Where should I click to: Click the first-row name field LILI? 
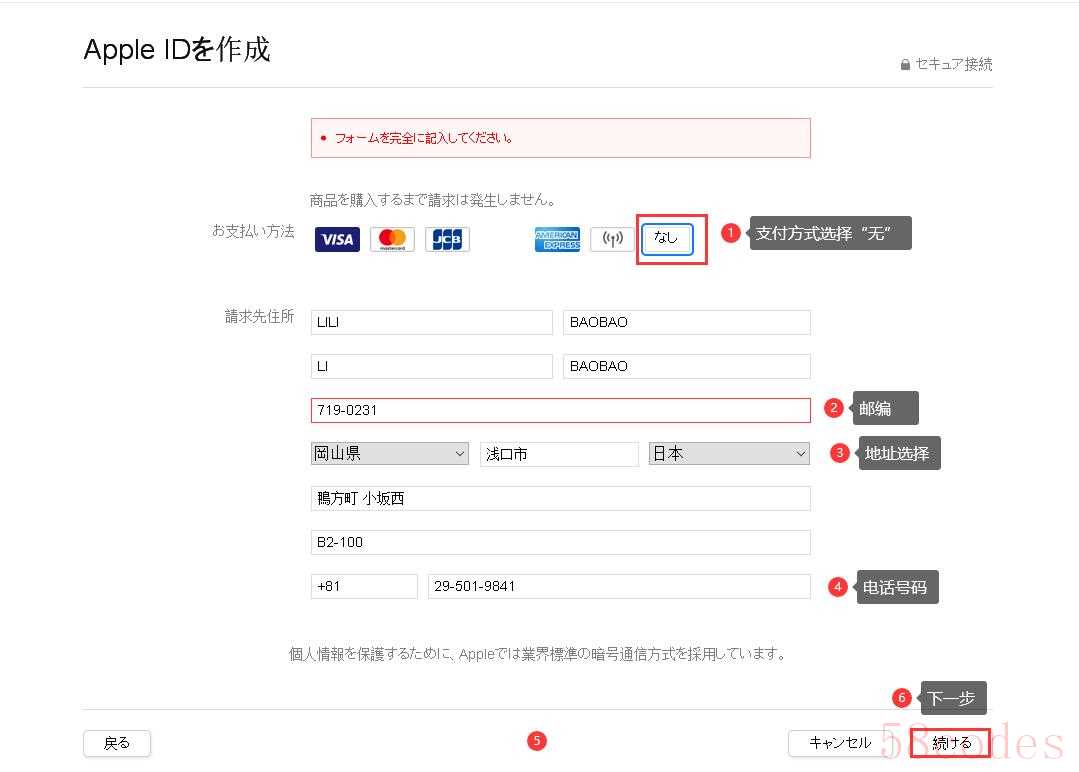pyautogui.click(x=431, y=322)
